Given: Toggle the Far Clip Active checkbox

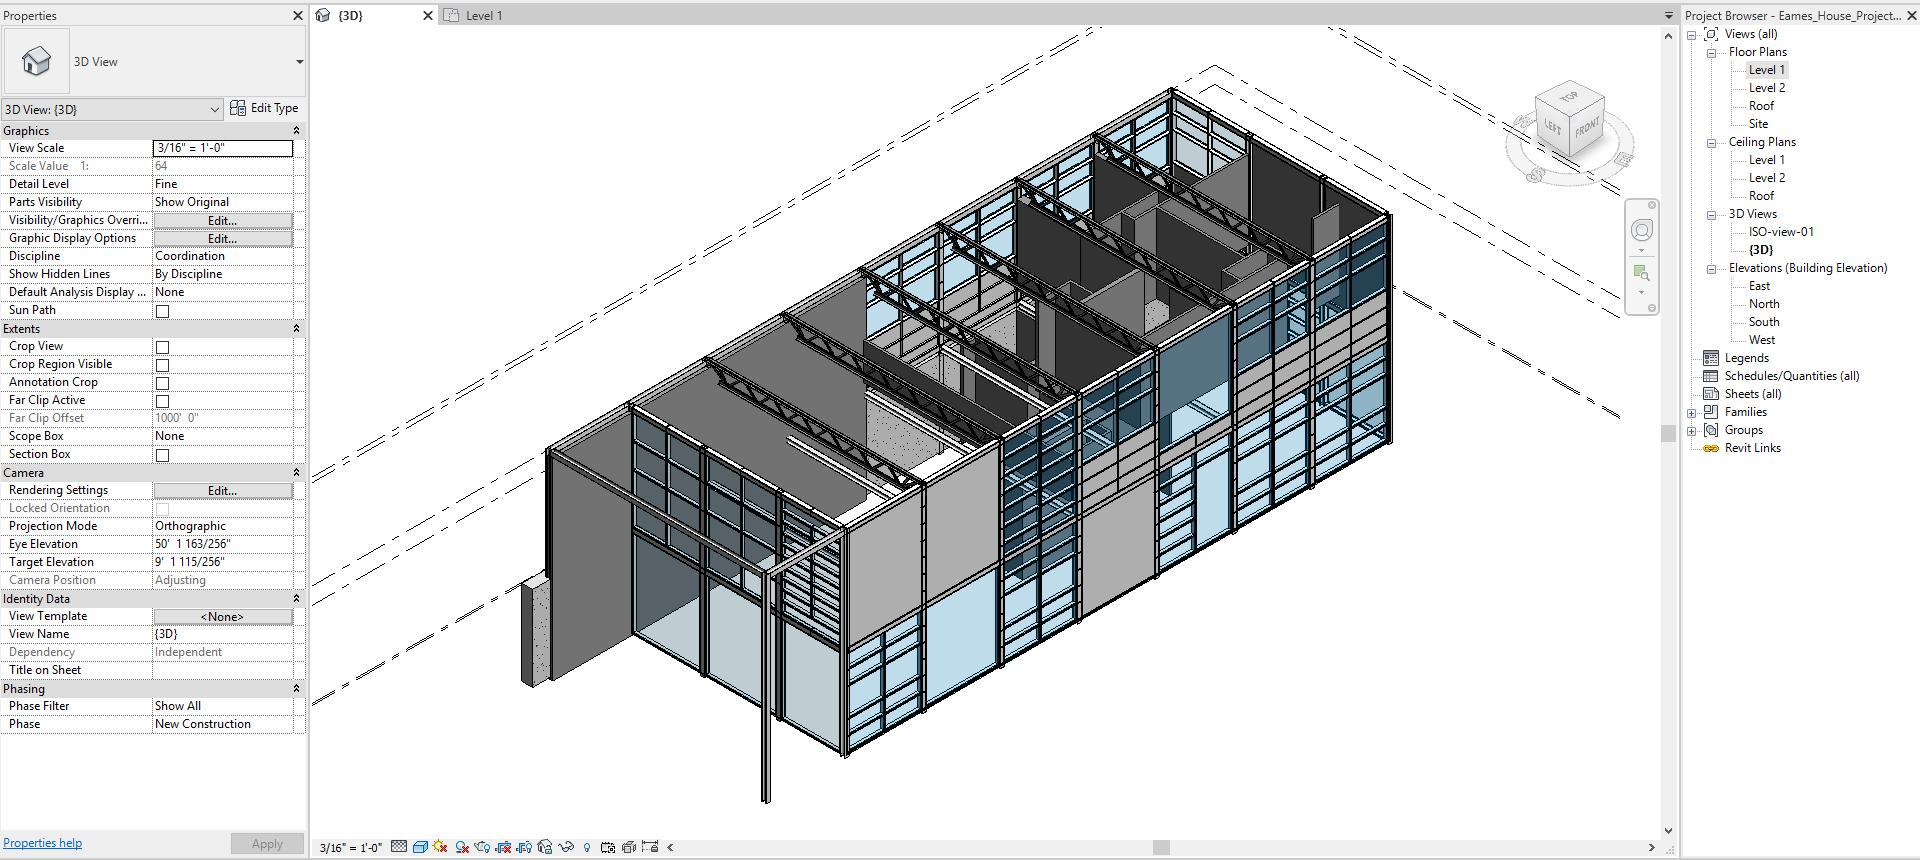Looking at the screenshot, I should pyautogui.click(x=162, y=401).
